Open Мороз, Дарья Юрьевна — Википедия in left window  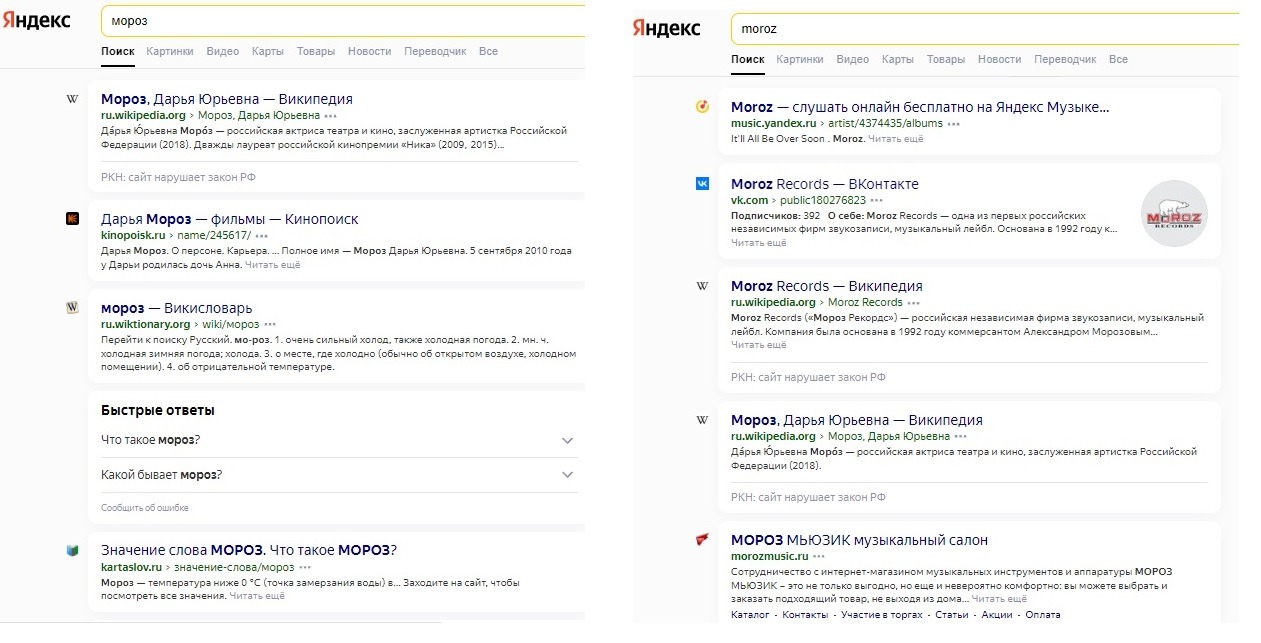click(227, 99)
